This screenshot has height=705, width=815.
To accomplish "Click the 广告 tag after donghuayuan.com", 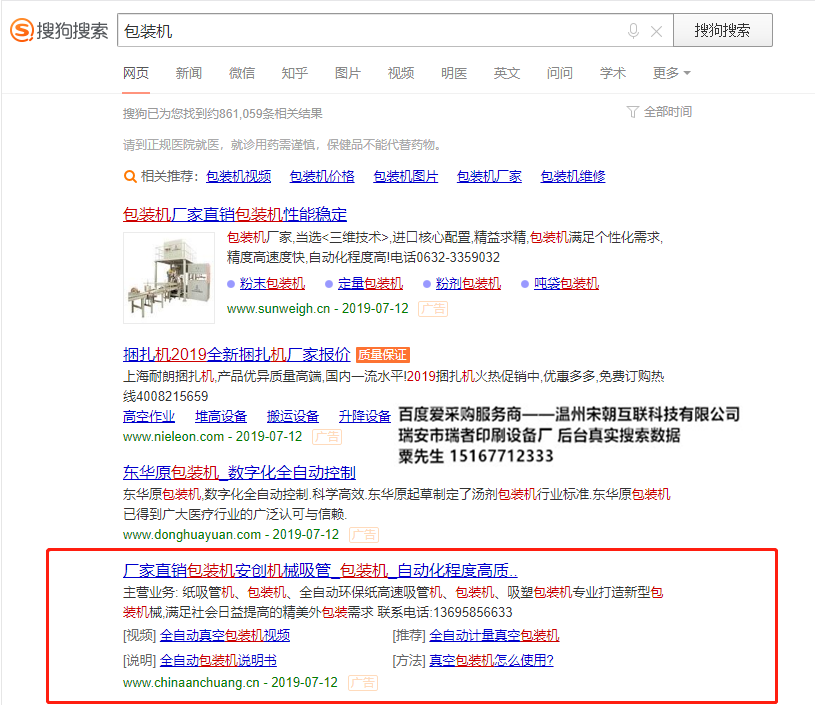I will pyautogui.click(x=364, y=534).
